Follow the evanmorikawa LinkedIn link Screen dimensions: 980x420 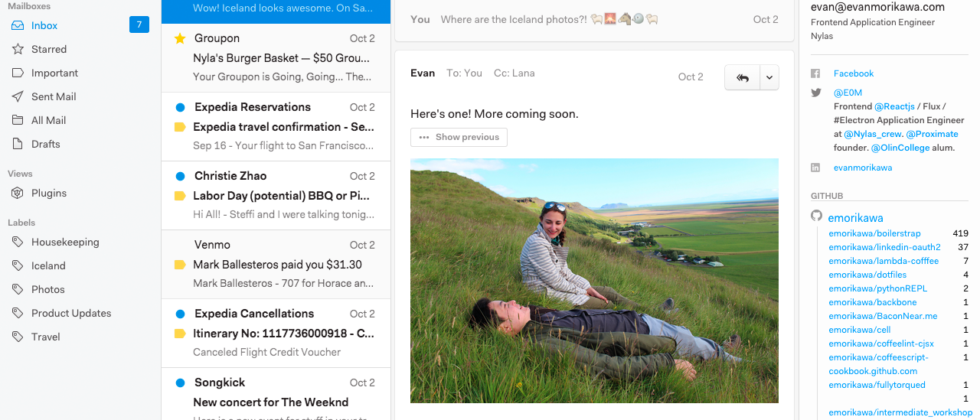862,168
